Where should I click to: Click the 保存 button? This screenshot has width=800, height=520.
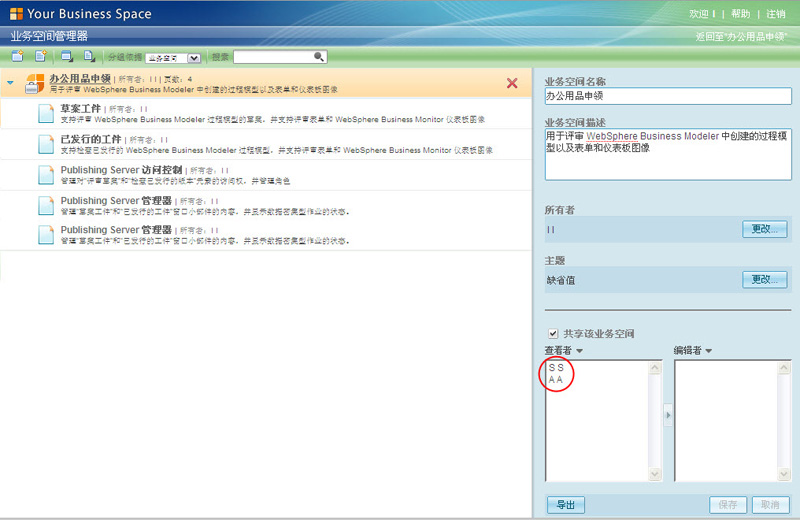pyautogui.click(x=728, y=505)
